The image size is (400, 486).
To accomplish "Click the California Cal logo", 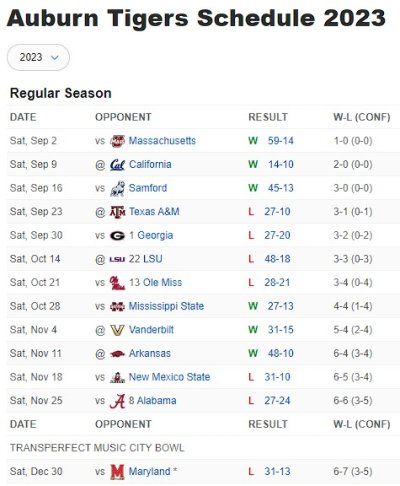I will (117, 165).
